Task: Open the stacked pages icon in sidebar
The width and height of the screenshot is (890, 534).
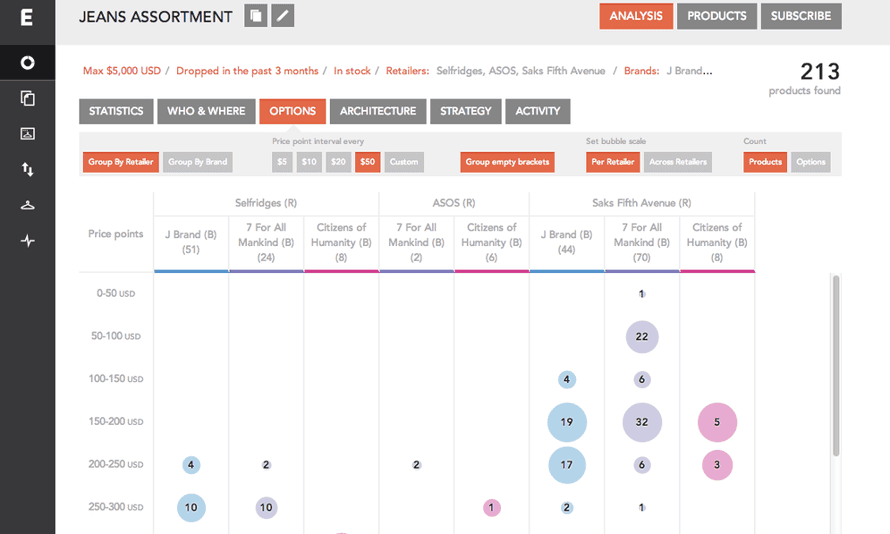Action: 27,98
